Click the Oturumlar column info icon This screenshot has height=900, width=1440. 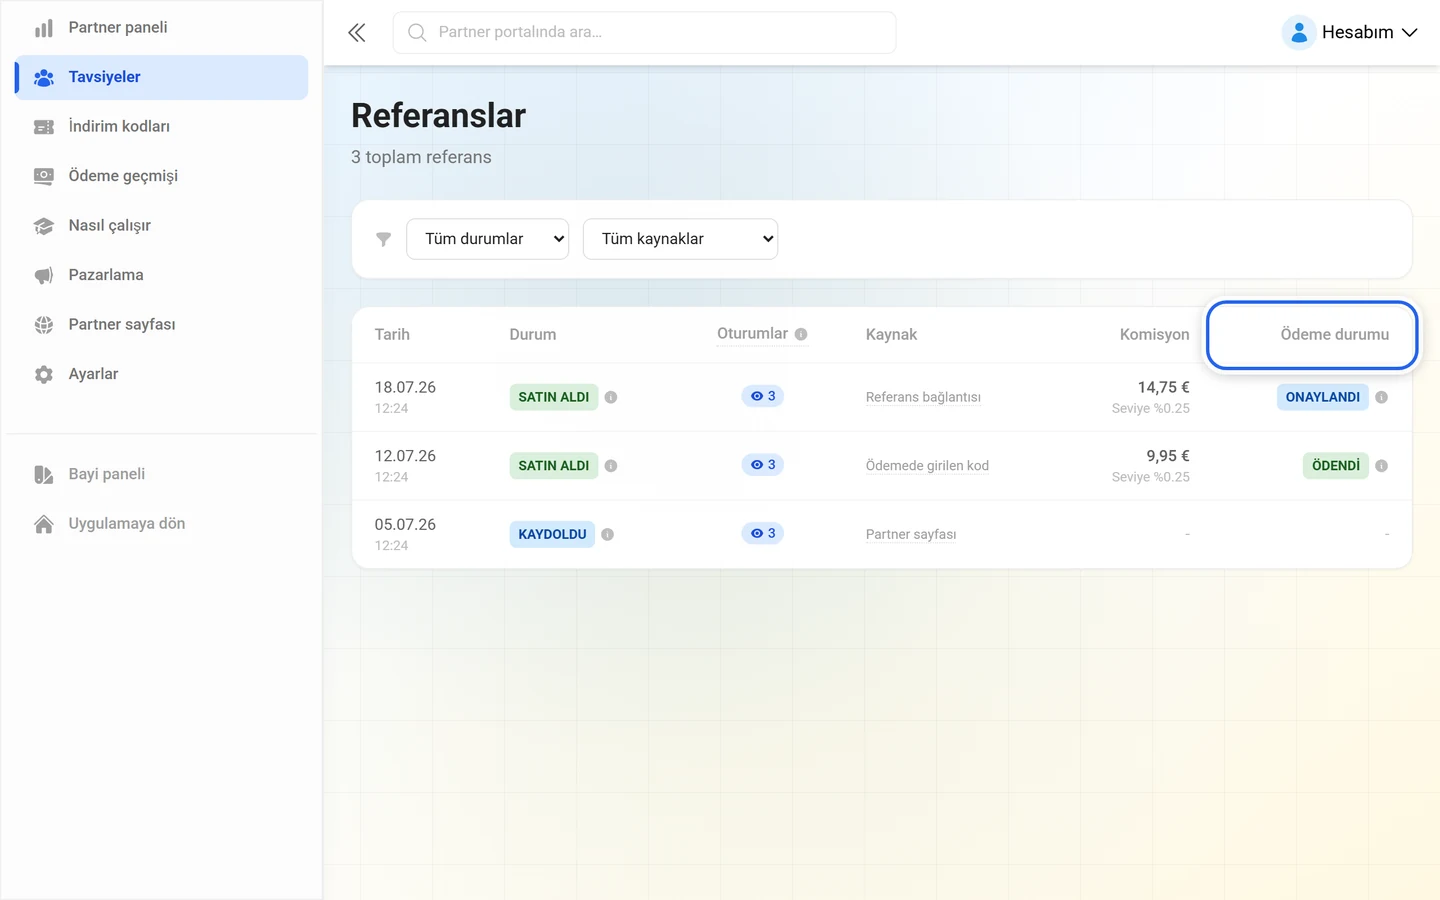(801, 334)
